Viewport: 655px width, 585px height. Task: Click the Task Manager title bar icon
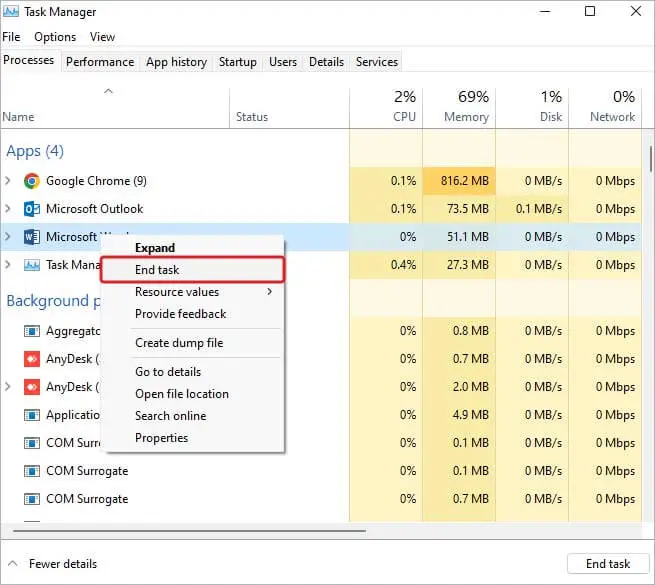tap(10, 11)
